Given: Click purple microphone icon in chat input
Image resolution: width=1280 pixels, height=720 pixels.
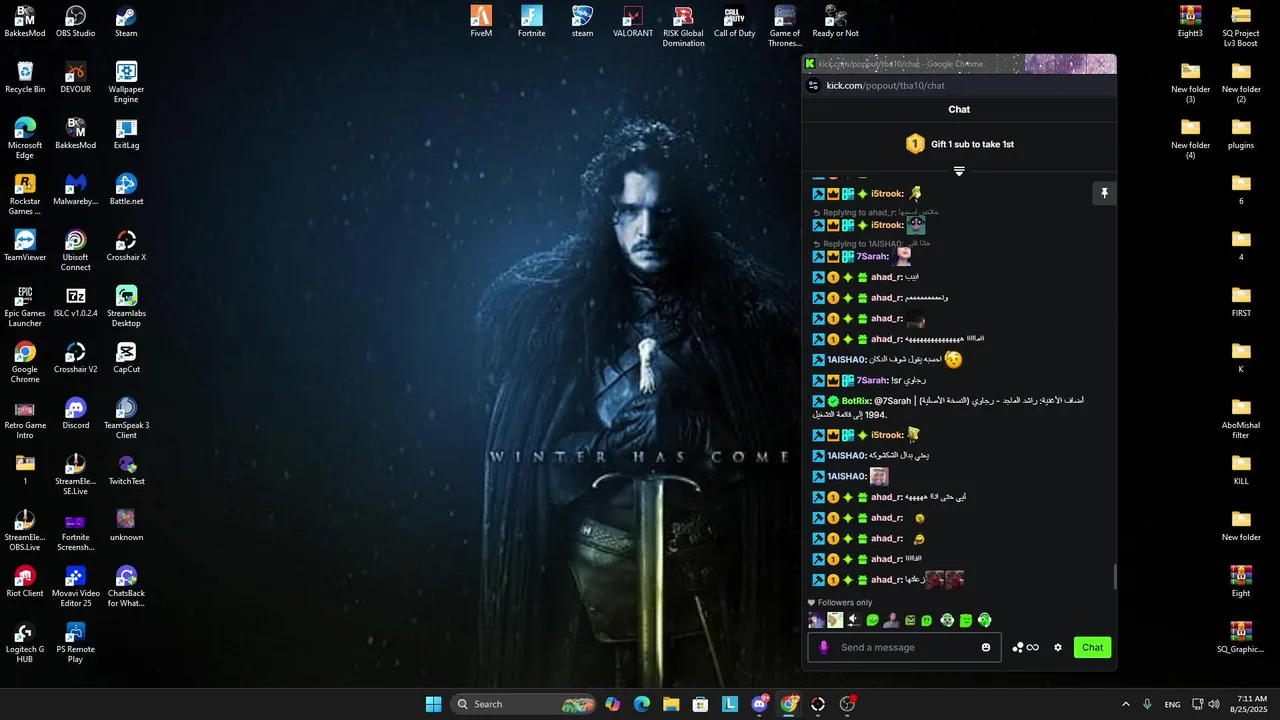Looking at the screenshot, I should [824, 647].
